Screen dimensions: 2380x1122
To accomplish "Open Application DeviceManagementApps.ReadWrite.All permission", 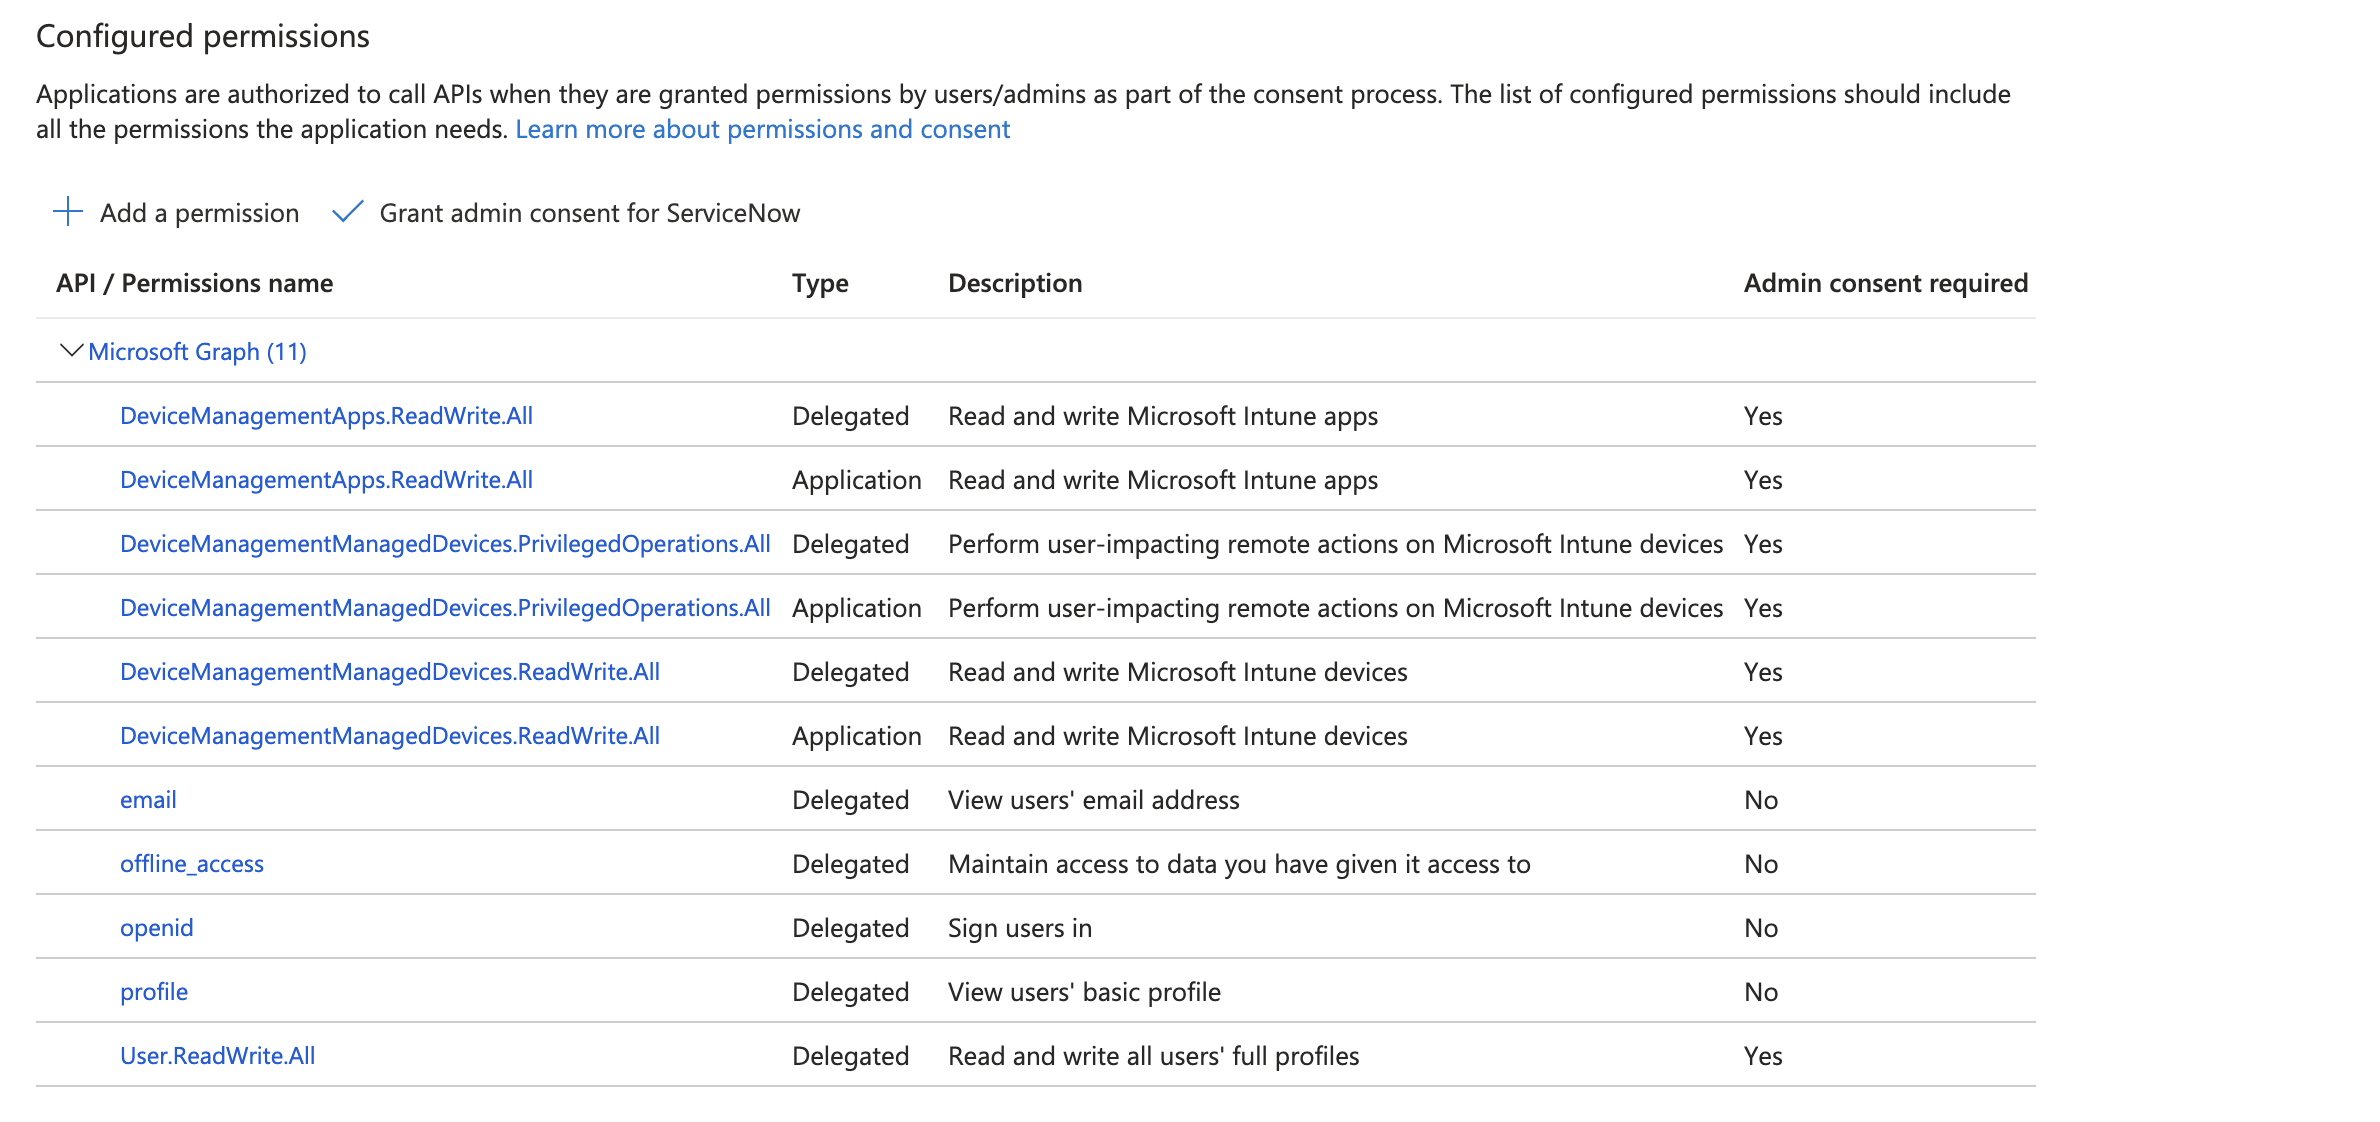I will pyautogui.click(x=326, y=480).
